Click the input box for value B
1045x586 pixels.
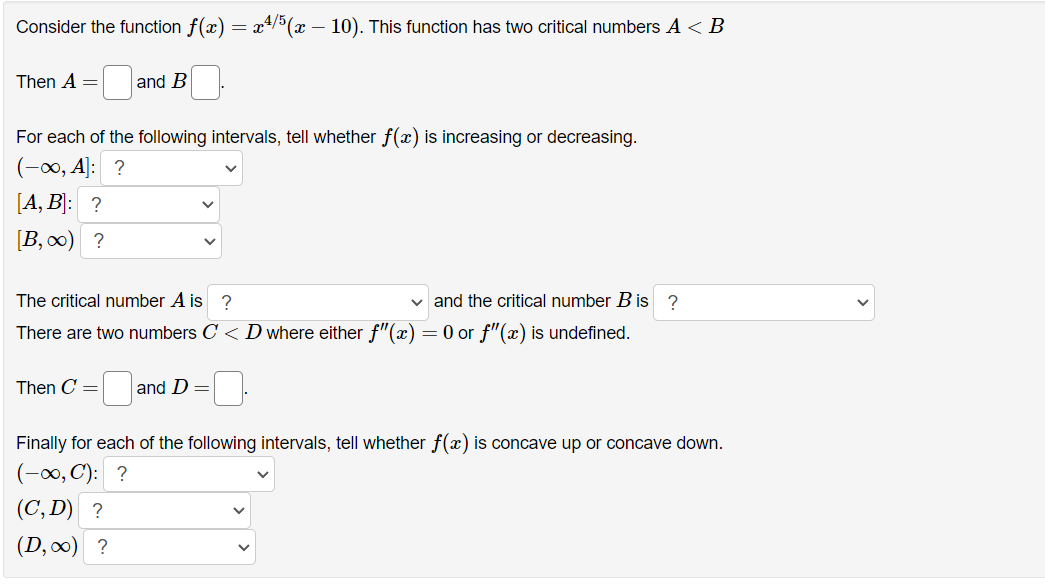coord(204,82)
